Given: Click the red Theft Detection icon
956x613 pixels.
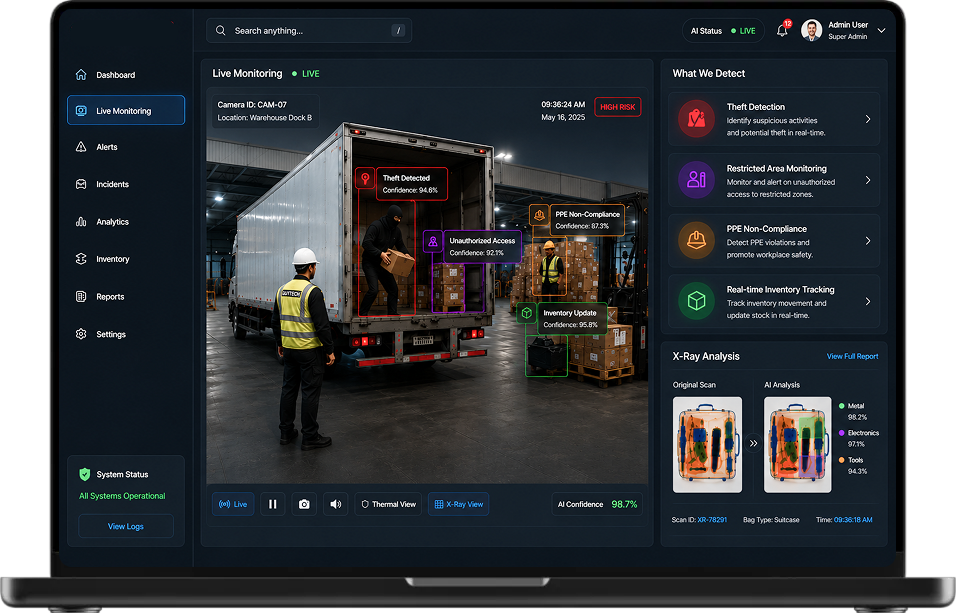Looking at the screenshot, I should [696, 118].
